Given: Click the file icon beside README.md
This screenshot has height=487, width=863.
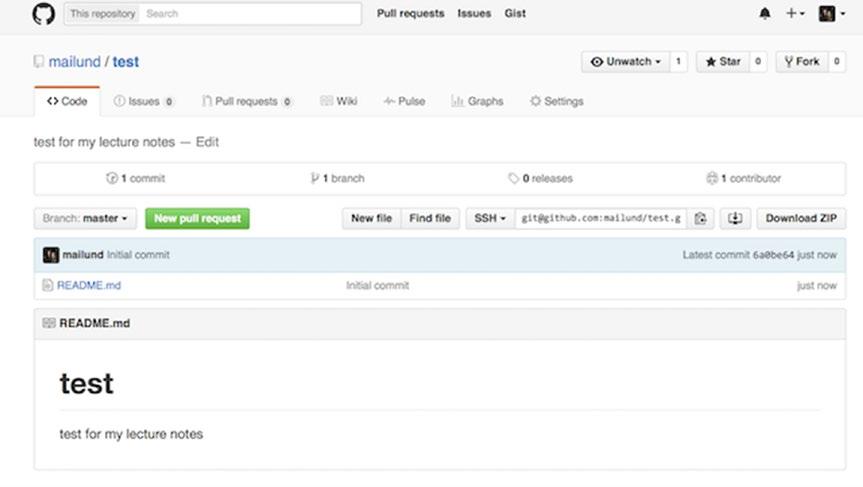Looking at the screenshot, I should (48, 285).
